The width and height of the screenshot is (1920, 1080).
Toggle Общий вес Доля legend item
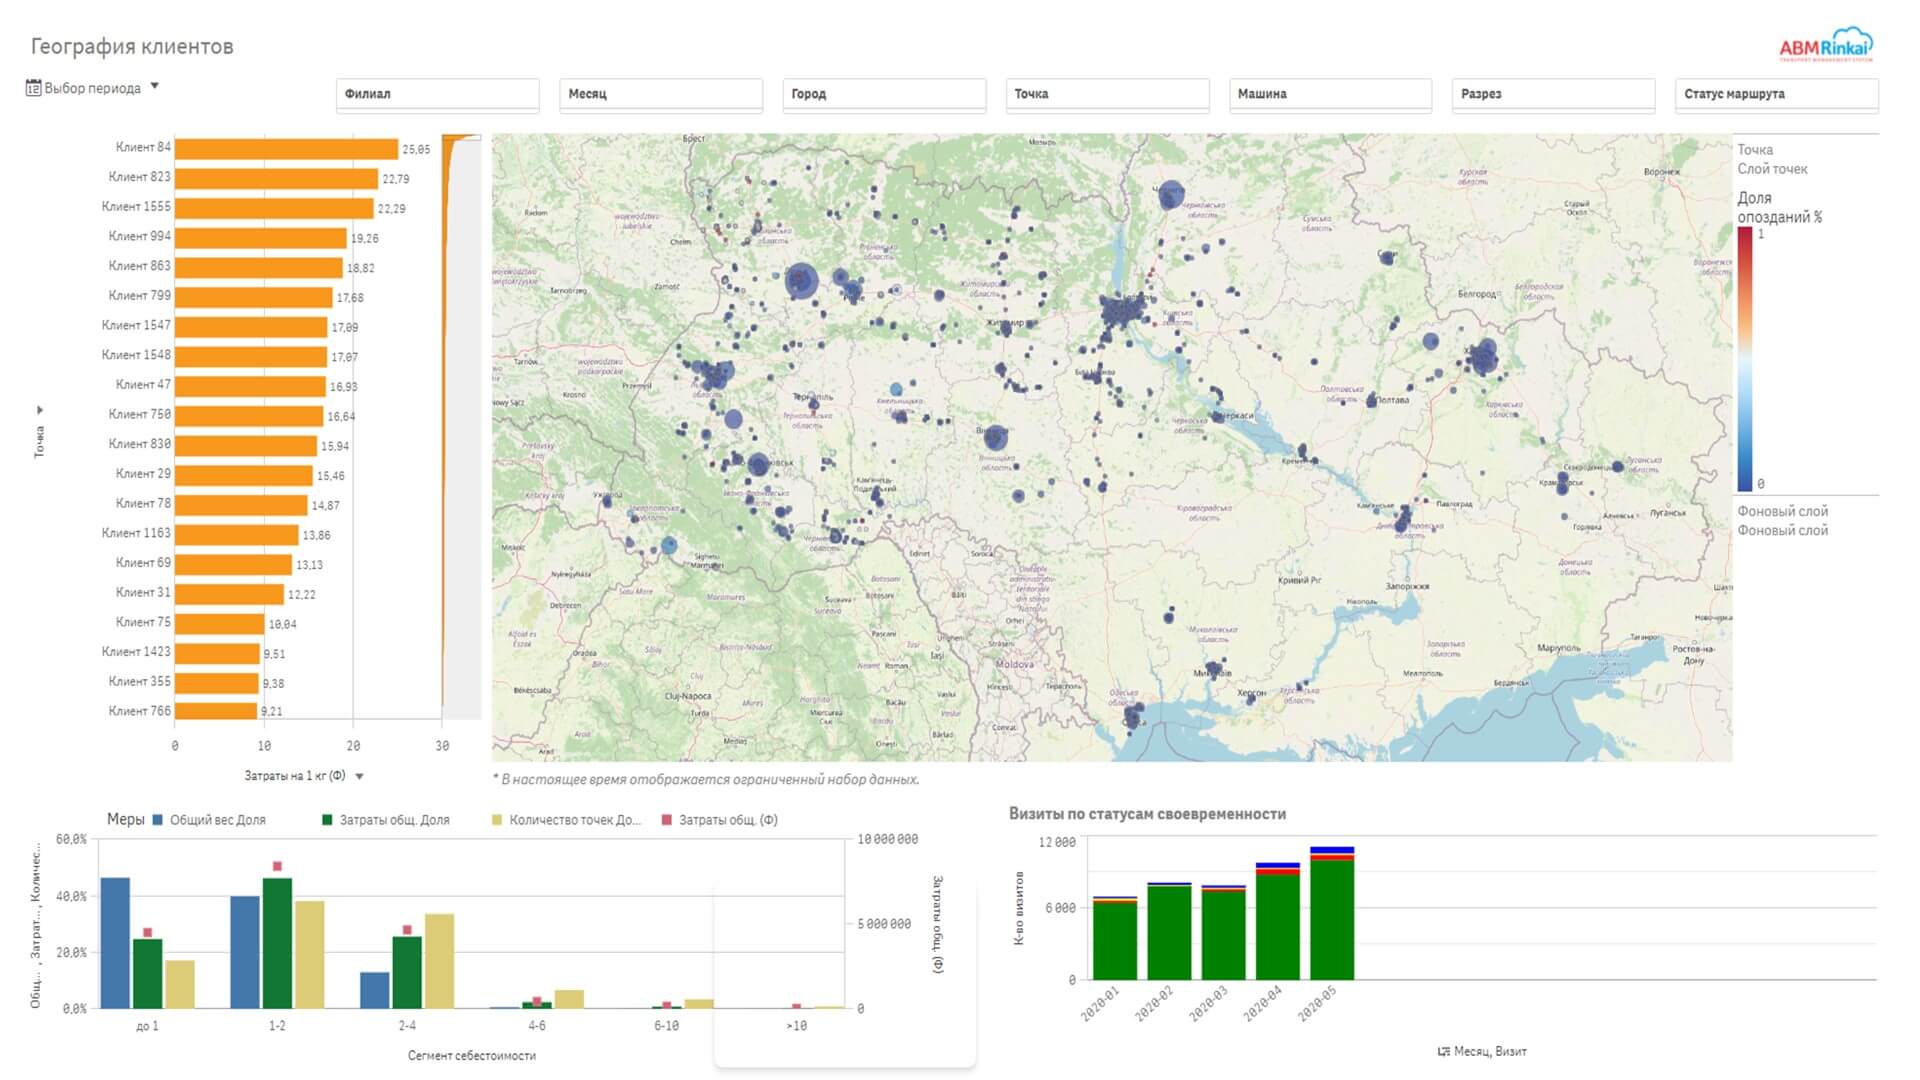tap(209, 820)
